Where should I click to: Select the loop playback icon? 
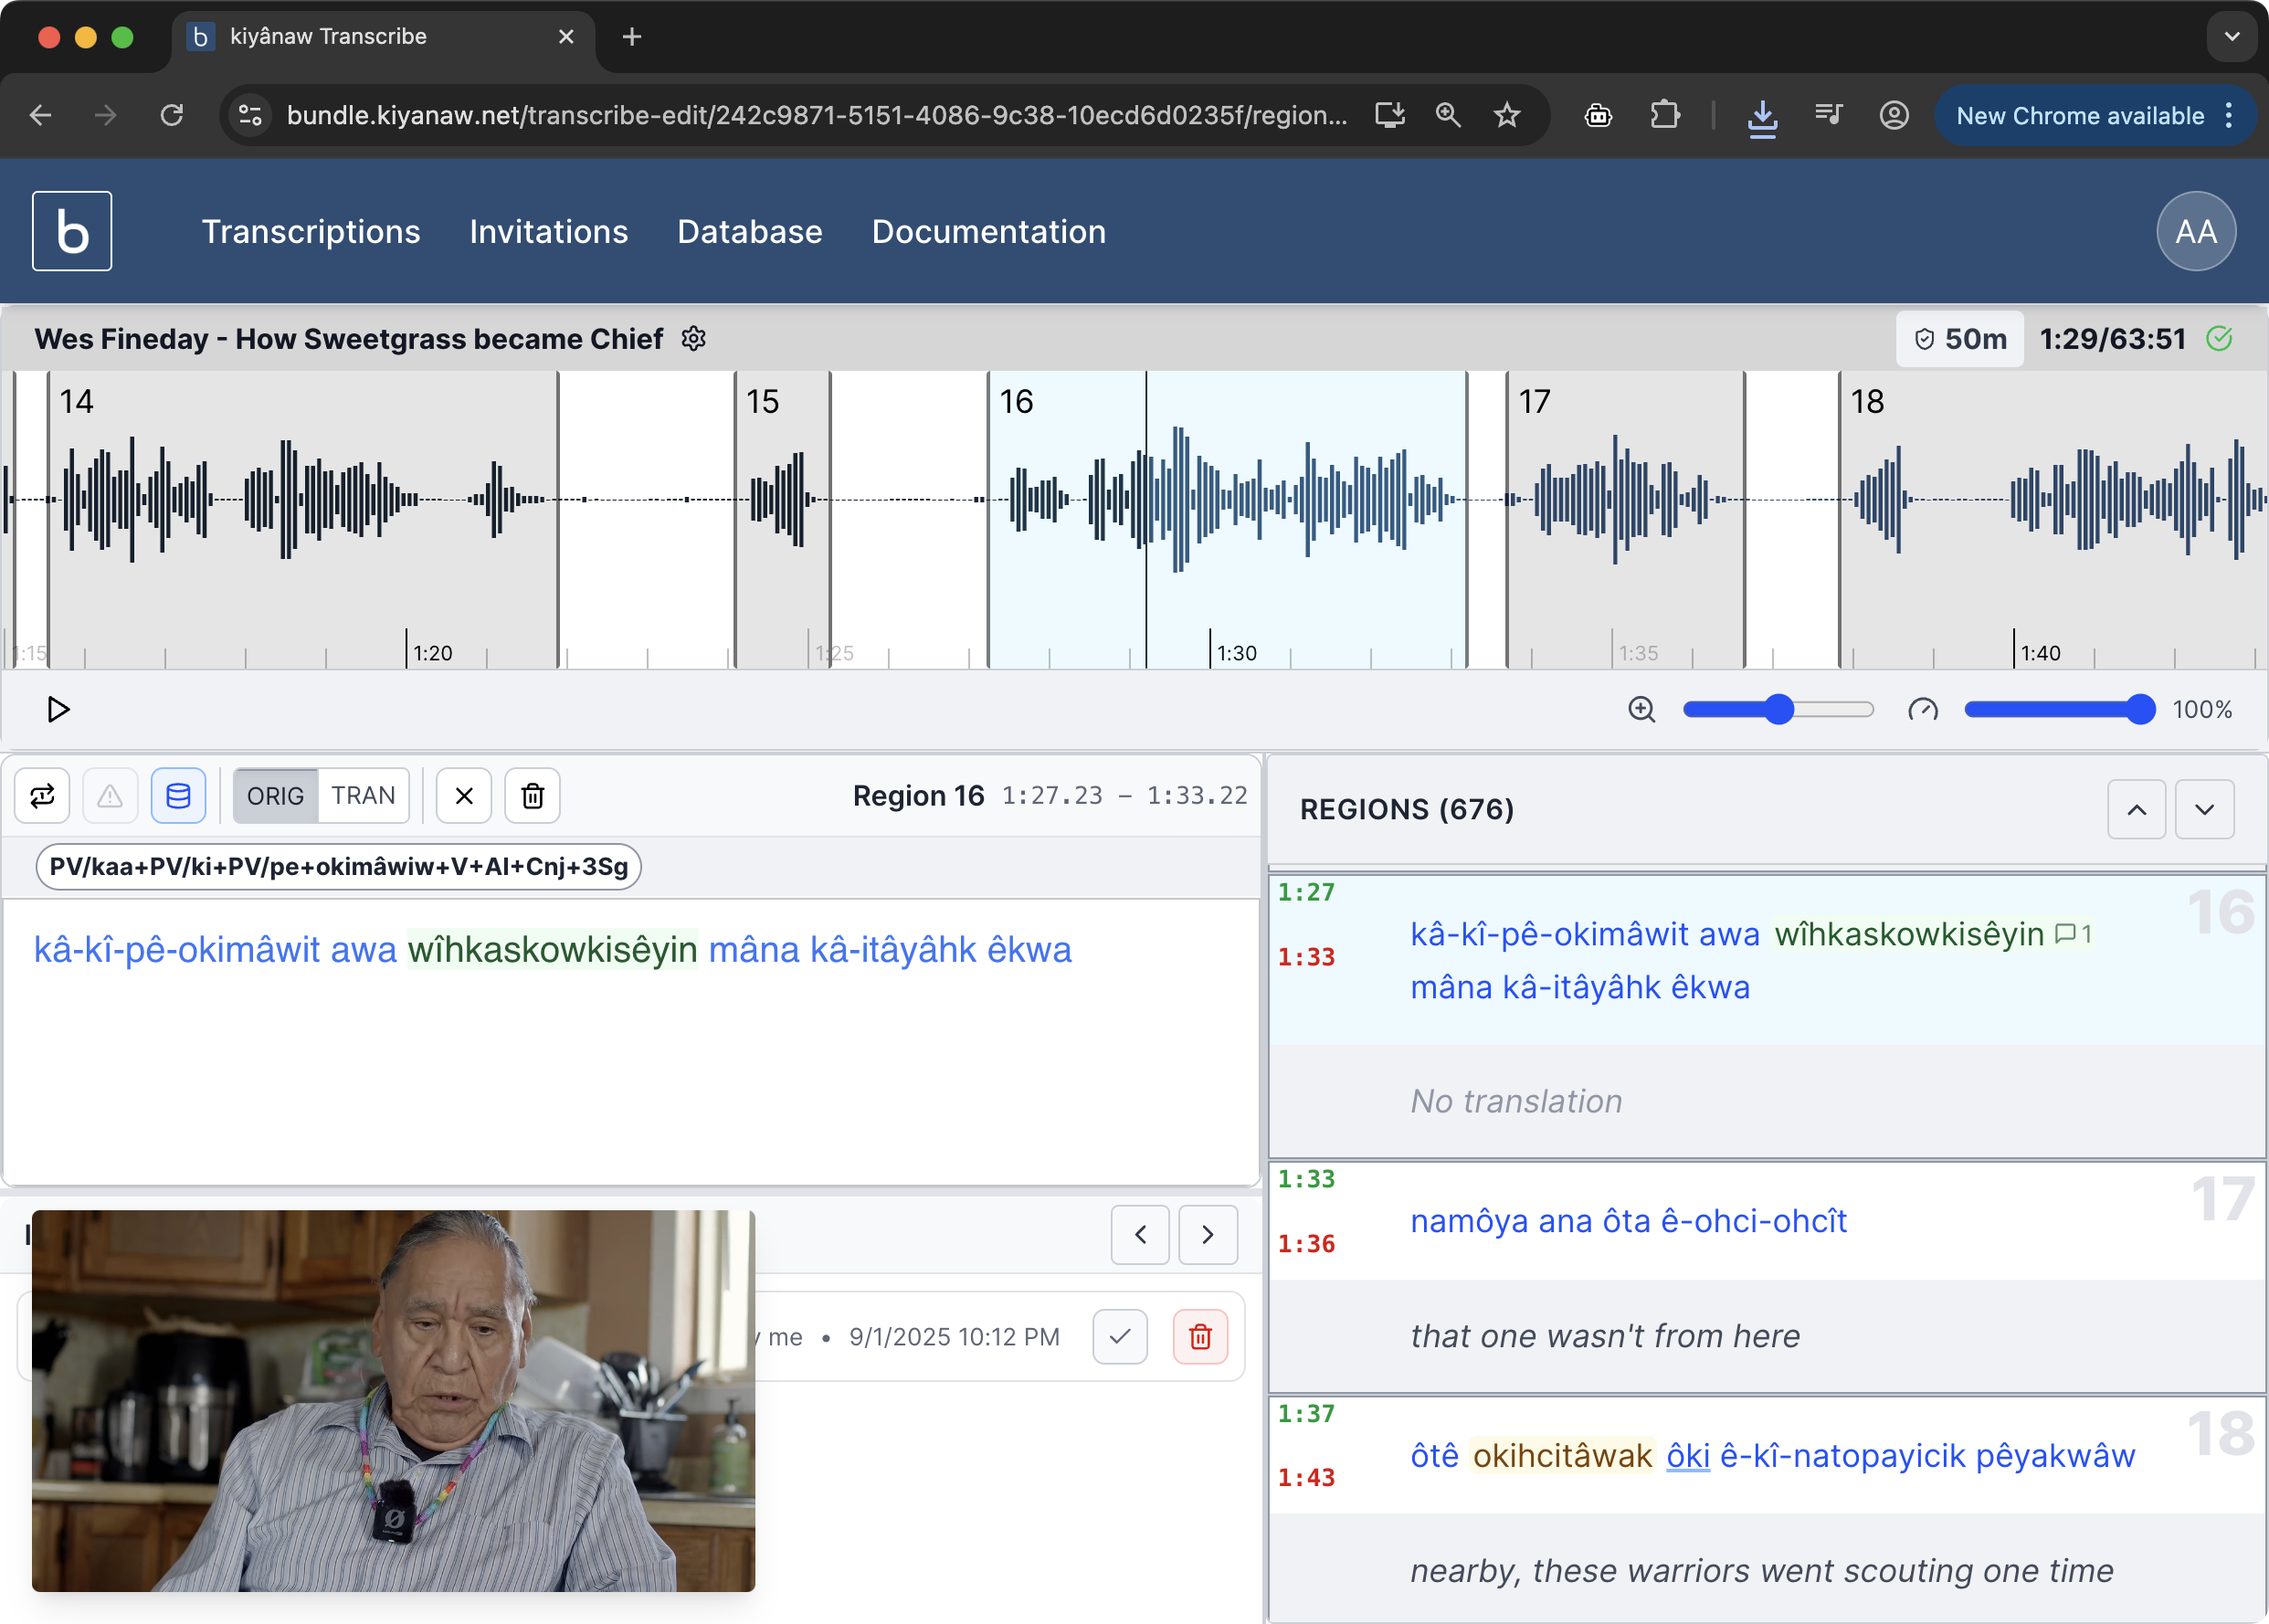coord(42,795)
